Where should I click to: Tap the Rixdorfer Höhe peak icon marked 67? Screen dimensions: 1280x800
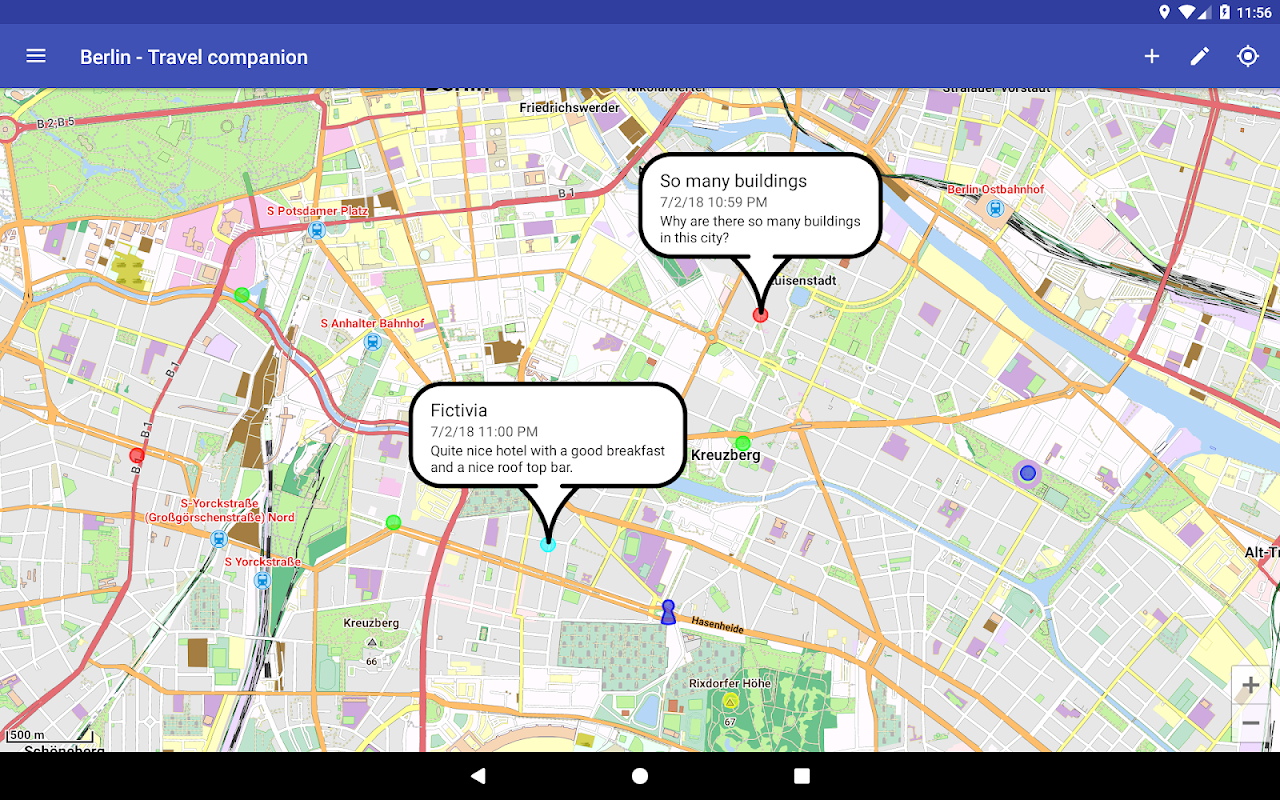730,702
